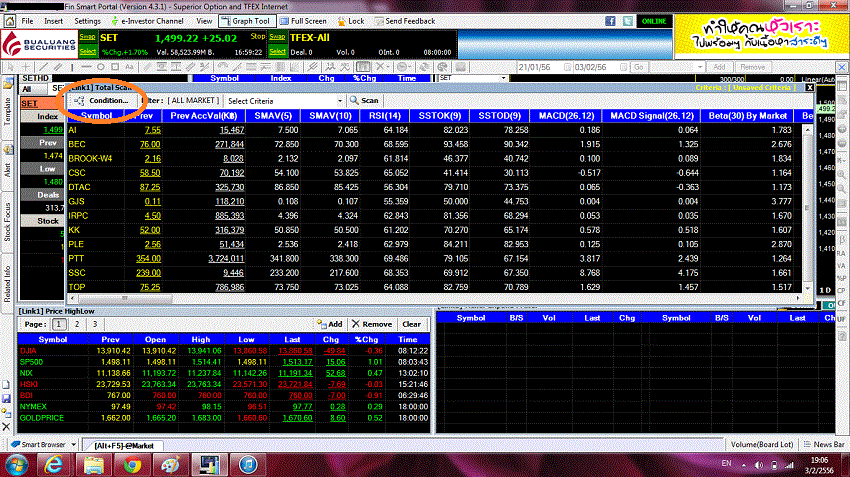Close the Total Scan panel
850x477 pixels.
(x=809, y=87)
